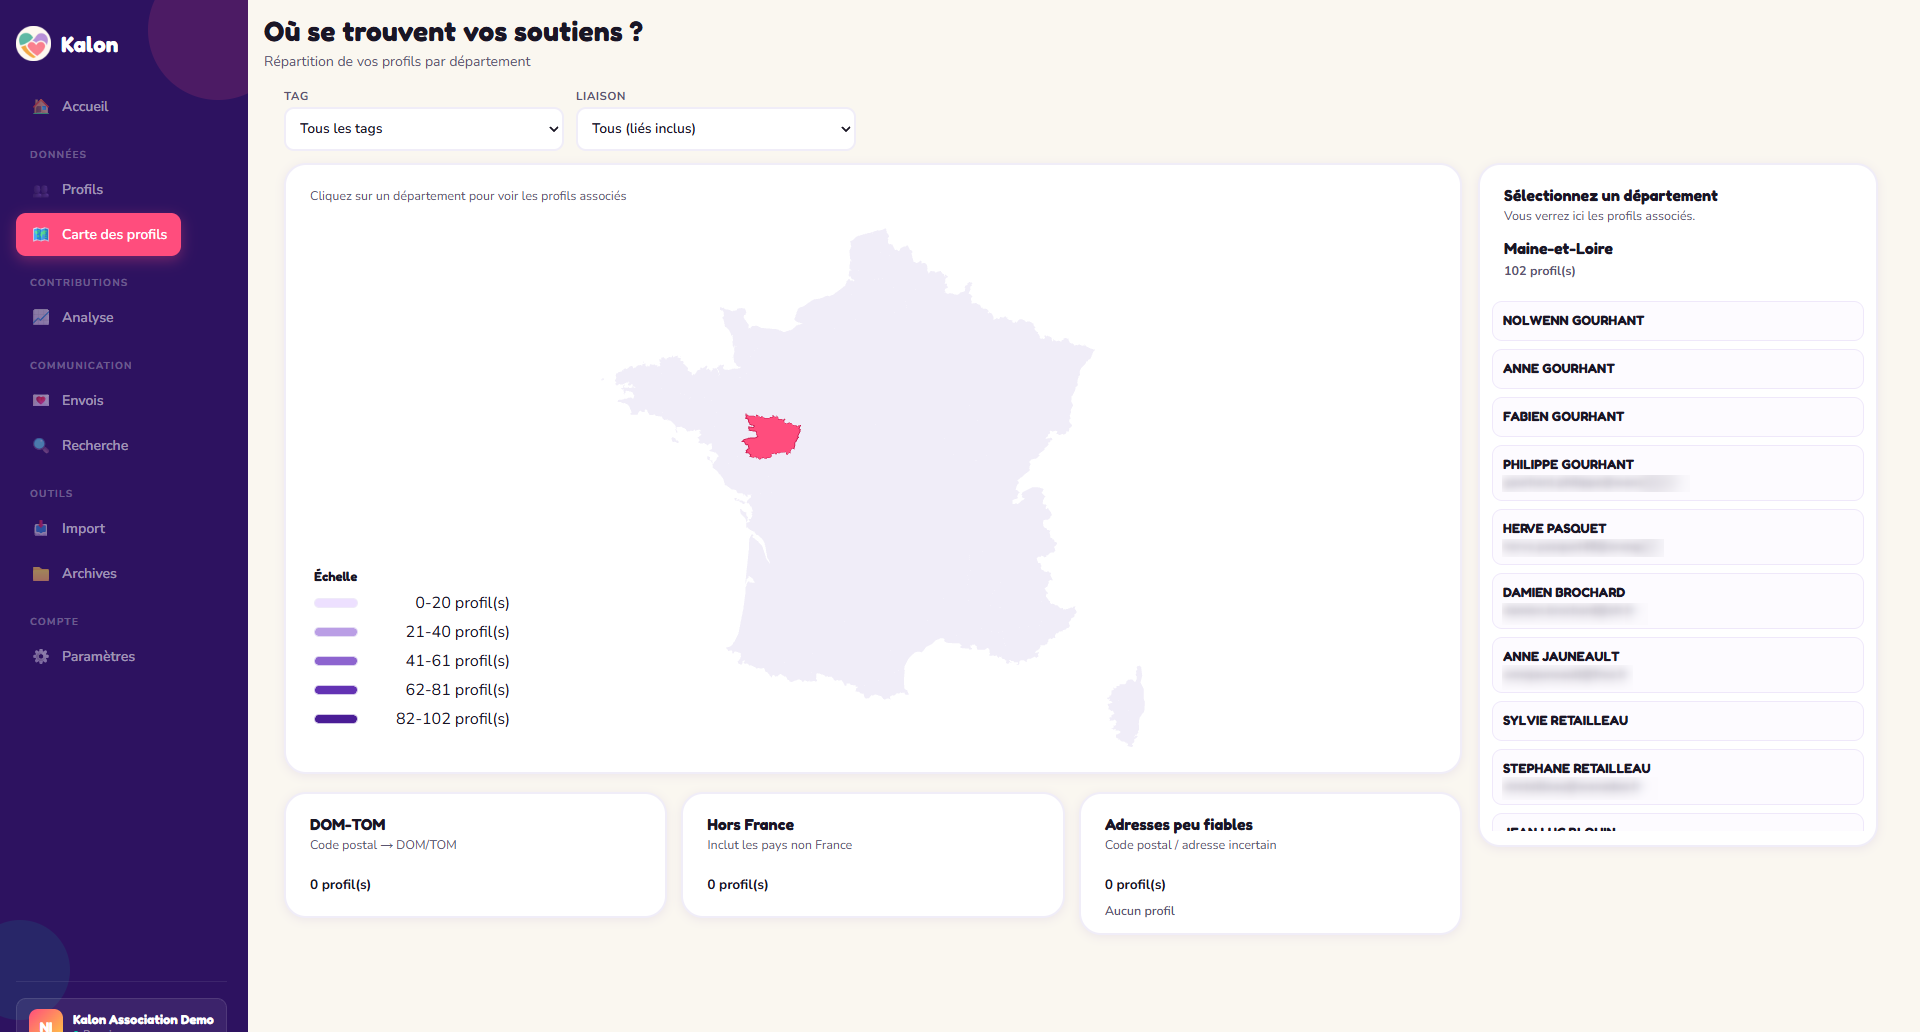This screenshot has height=1032, width=1920.
Task: Select the highlighted Maine-et-Loire department on map
Action: (x=770, y=437)
